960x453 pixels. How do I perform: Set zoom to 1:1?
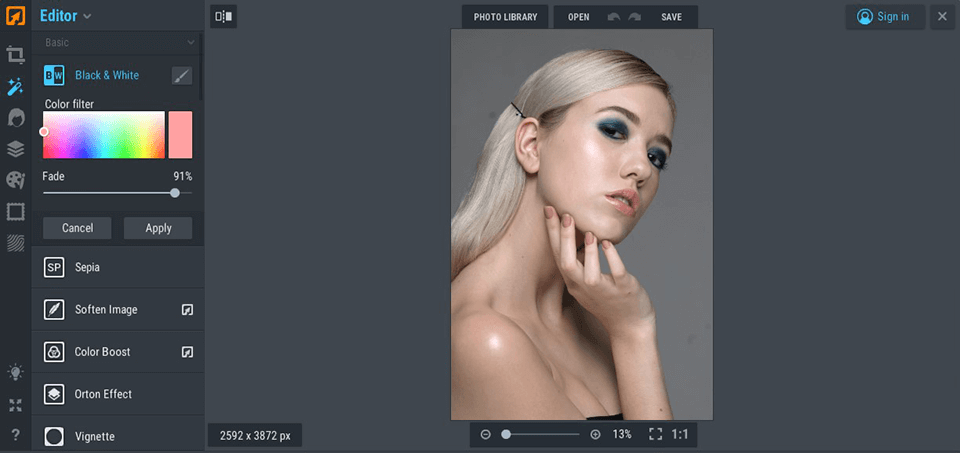(680, 435)
